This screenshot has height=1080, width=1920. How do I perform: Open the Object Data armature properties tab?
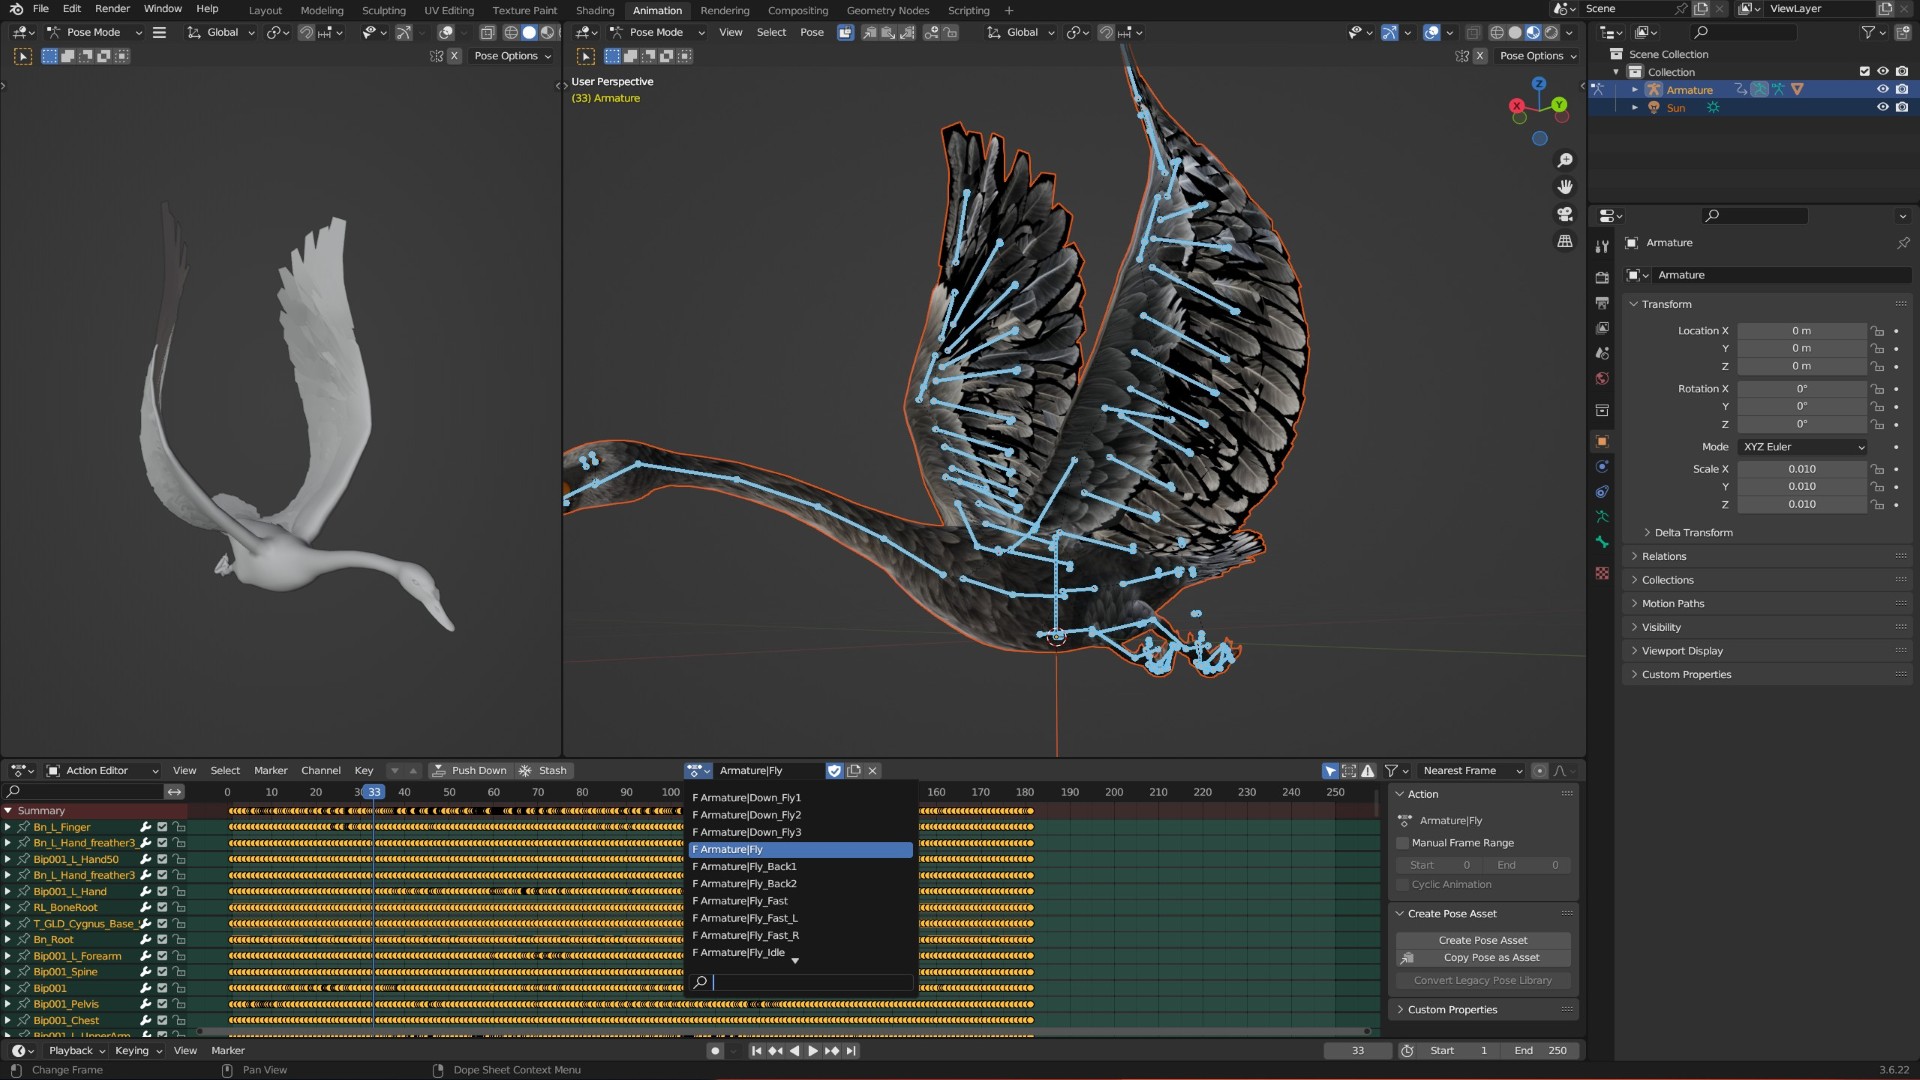click(1602, 517)
